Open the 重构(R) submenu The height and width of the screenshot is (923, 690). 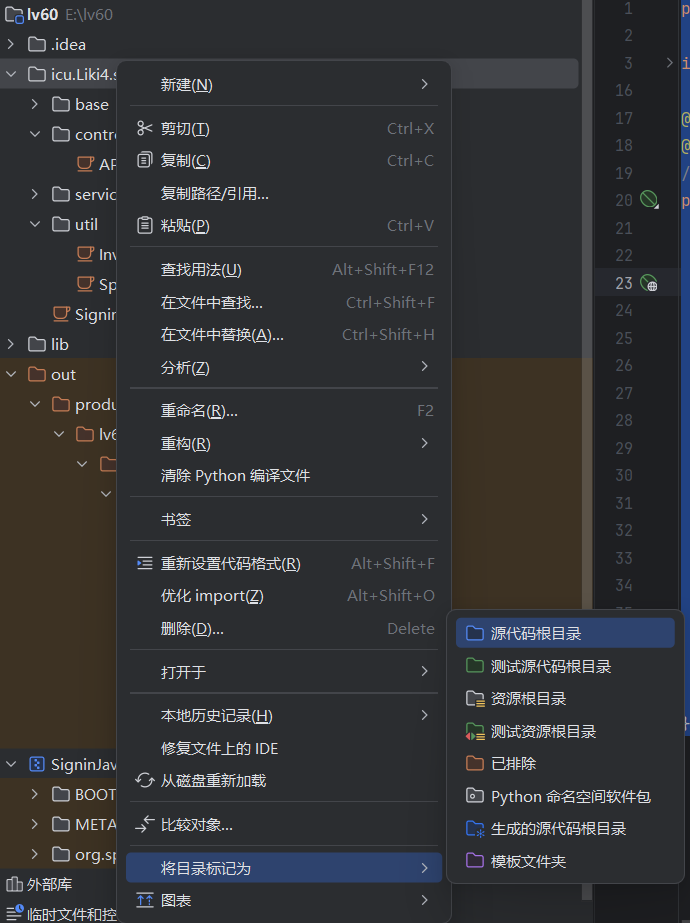[284, 443]
